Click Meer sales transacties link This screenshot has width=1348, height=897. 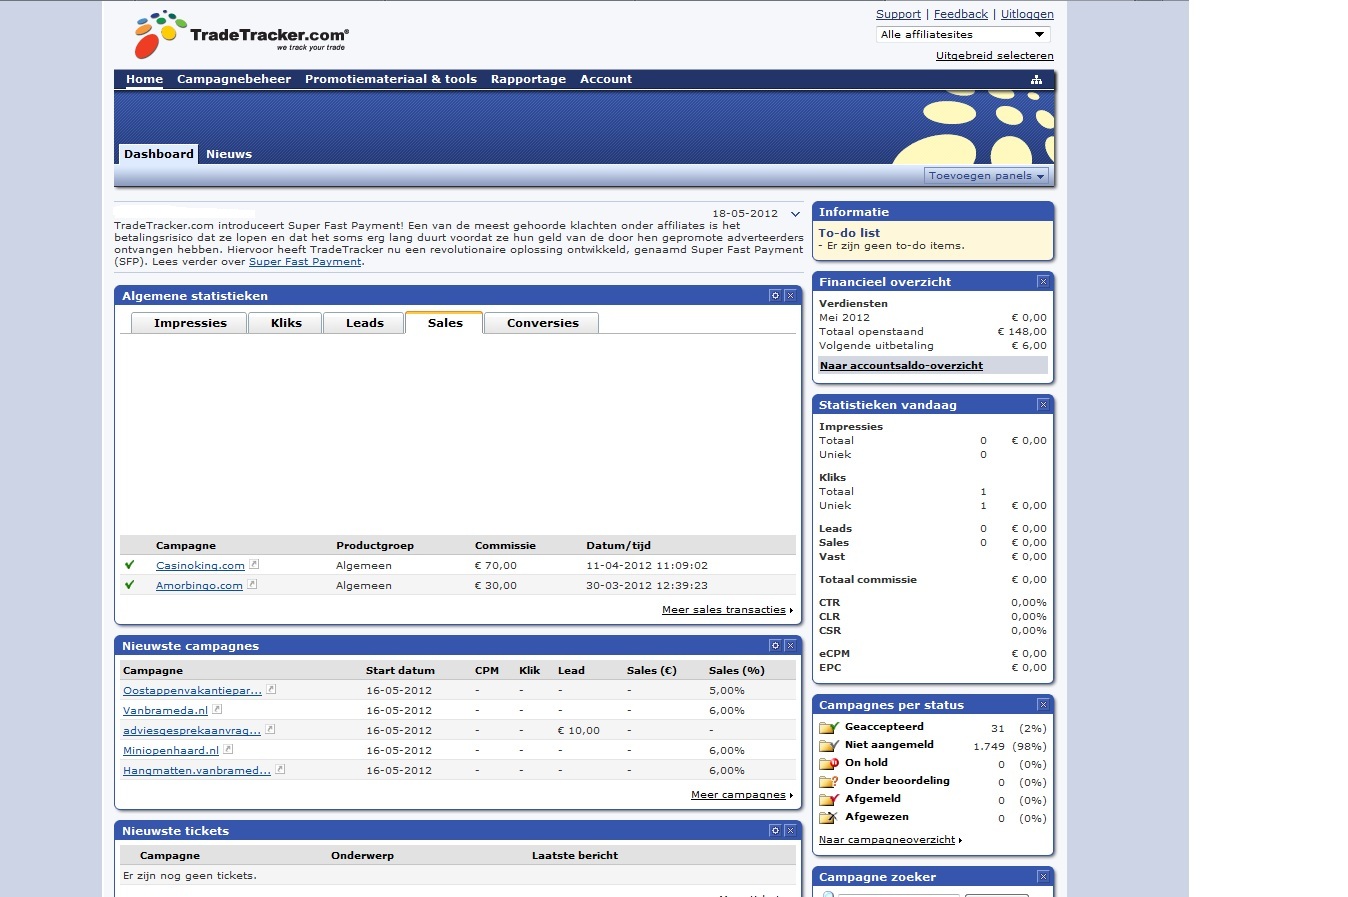click(x=724, y=610)
